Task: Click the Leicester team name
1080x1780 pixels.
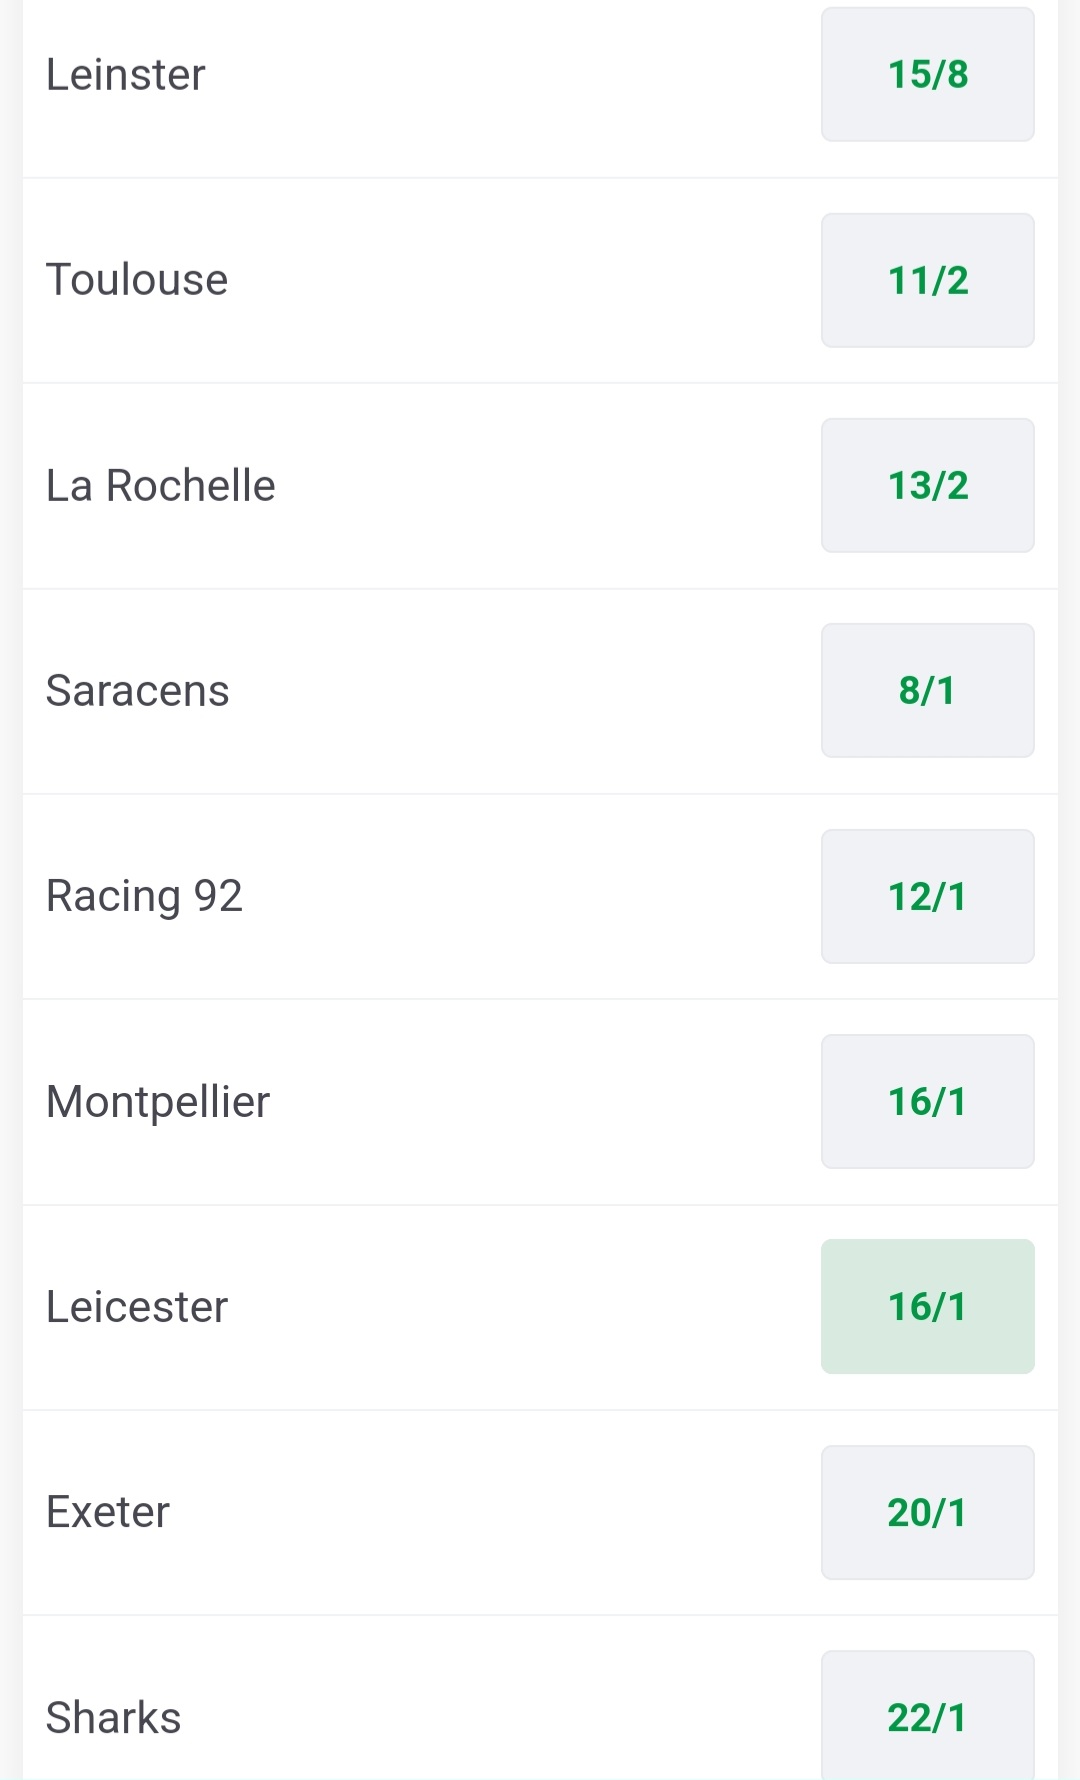Action: (137, 1307)
